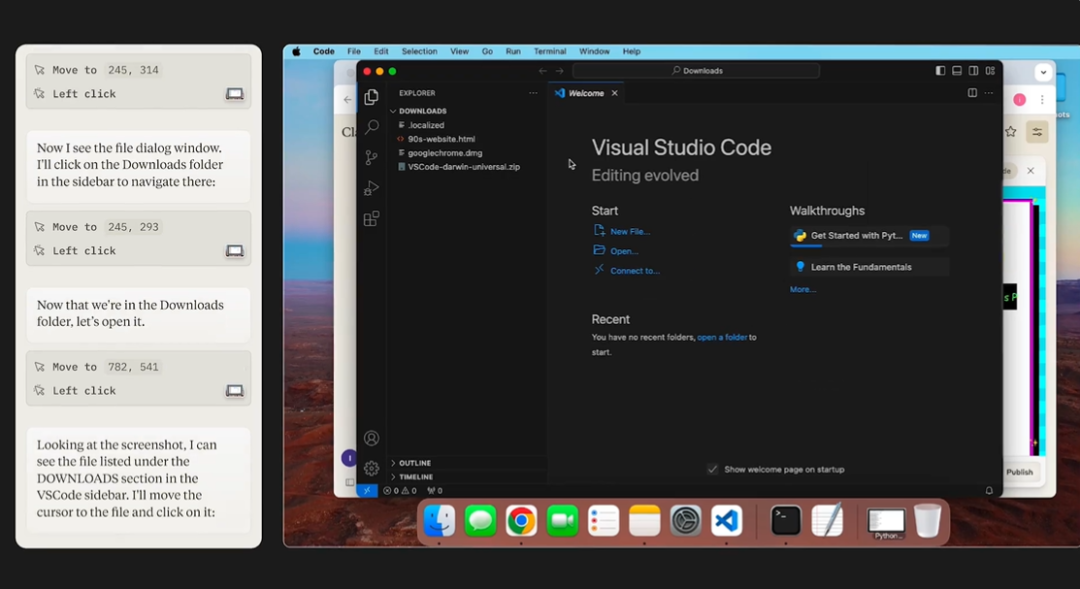The width and height of the screenshot is (1080, 589).
Task: Open the notifications bell in the status bar
Action: click(989, 490)
